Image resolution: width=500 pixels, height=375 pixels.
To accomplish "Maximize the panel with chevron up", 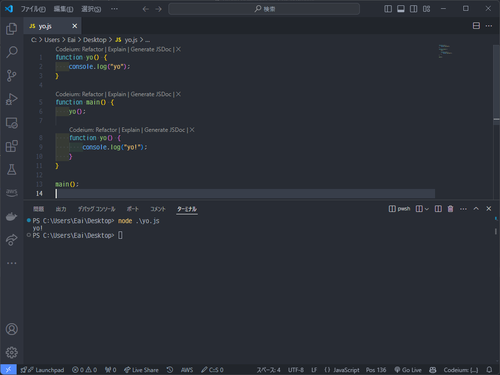I will pyautogui.click(x=476, y=209).
